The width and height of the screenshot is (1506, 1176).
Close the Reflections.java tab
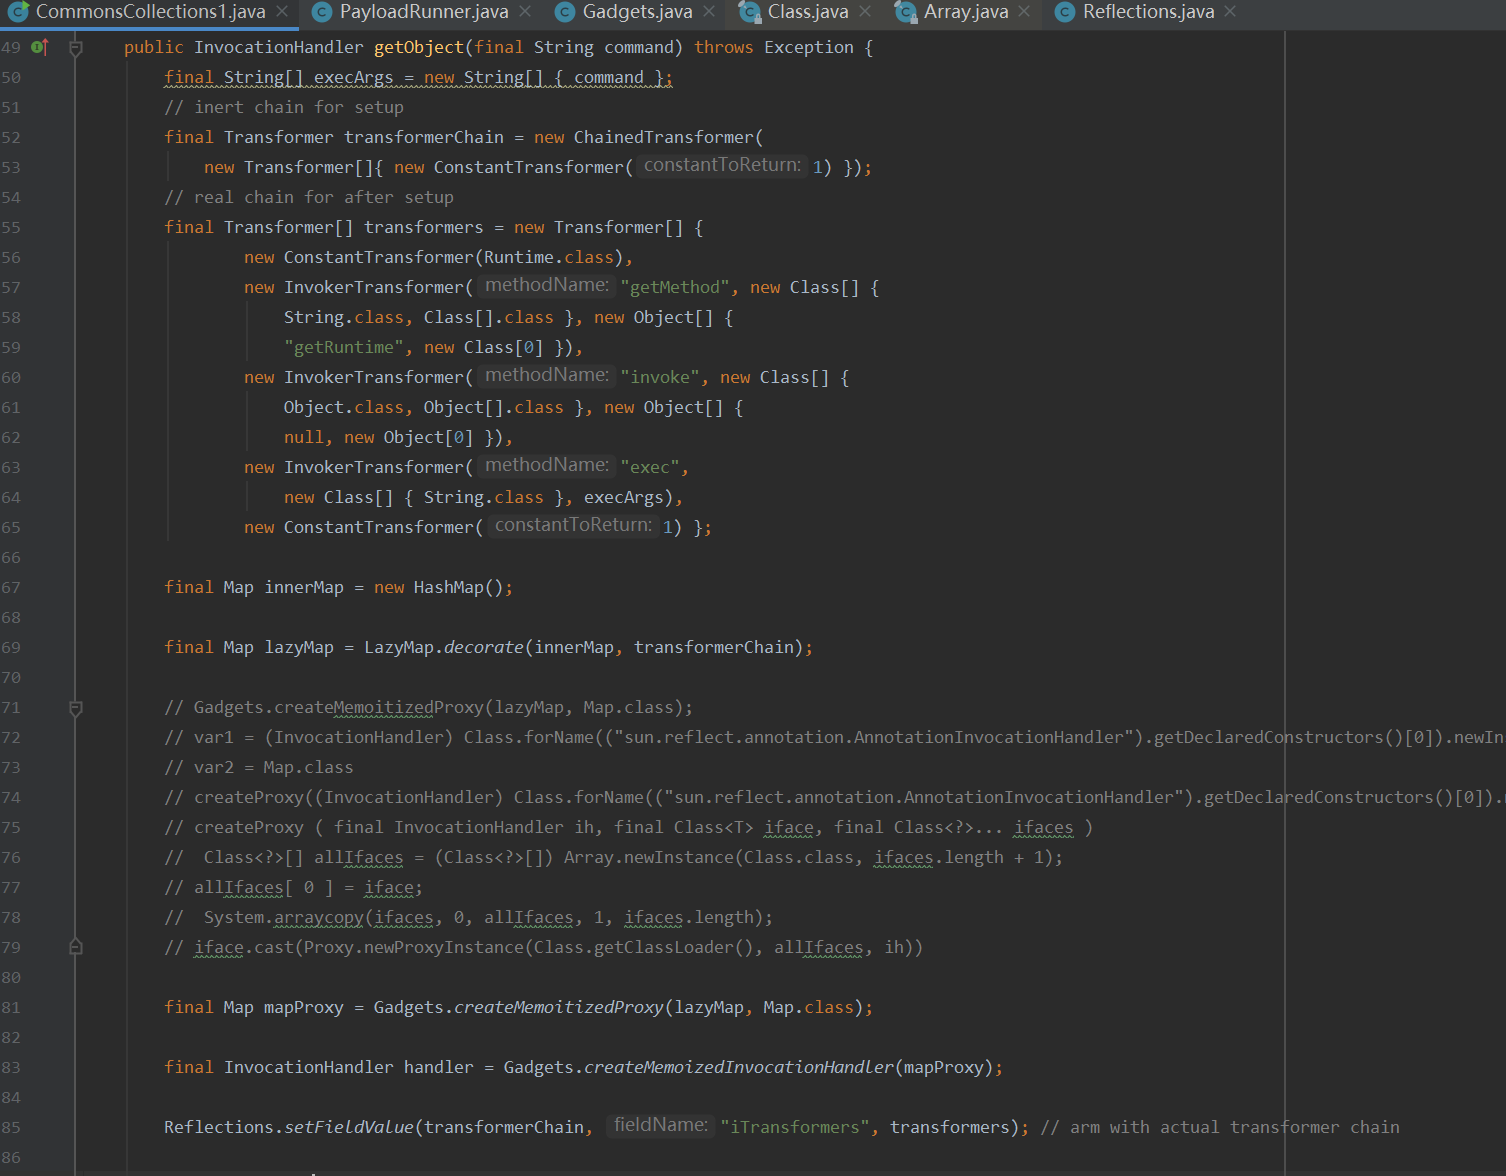(1230, 12)
